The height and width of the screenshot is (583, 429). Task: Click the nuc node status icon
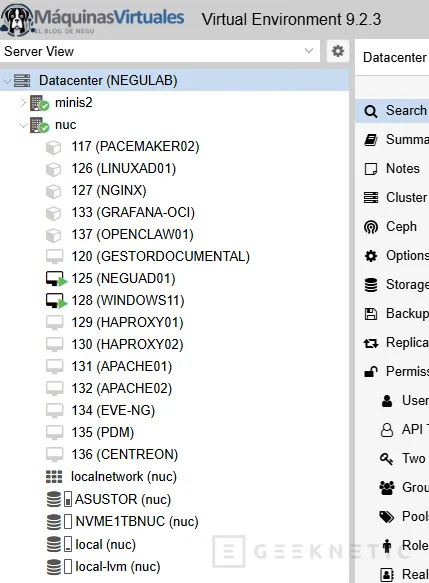[x=39, y=125]
